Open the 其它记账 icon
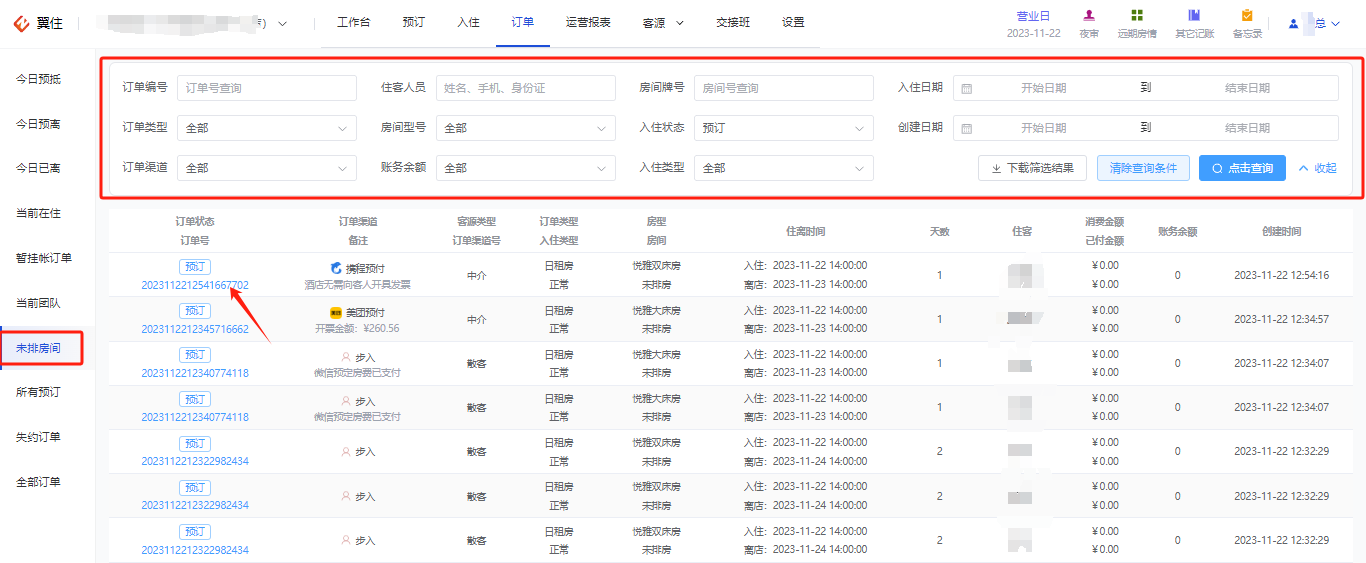The width and height of the screenshot is (1366, 563). click(x=1194, y=15)
